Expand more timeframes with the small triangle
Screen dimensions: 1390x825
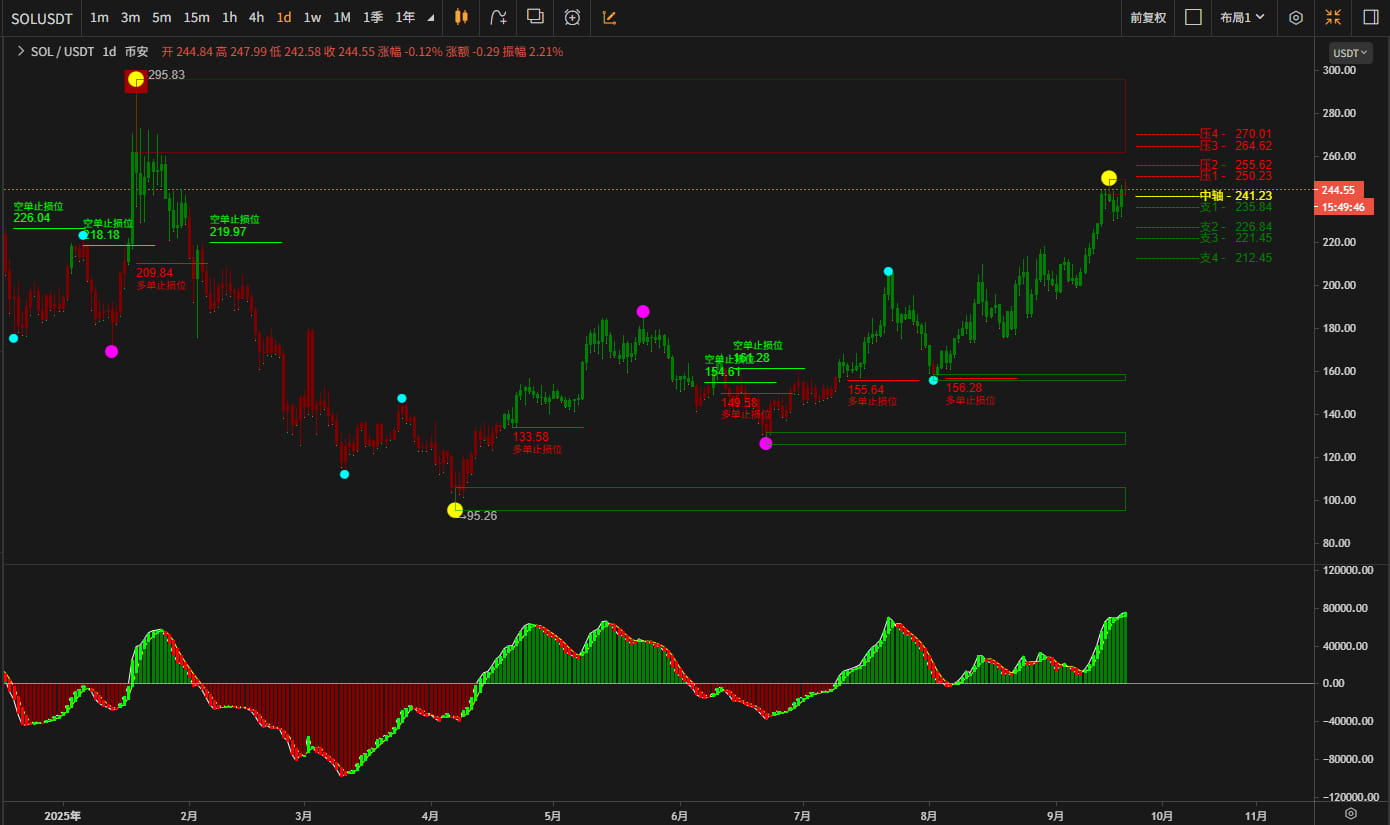(x=430, y=18)
